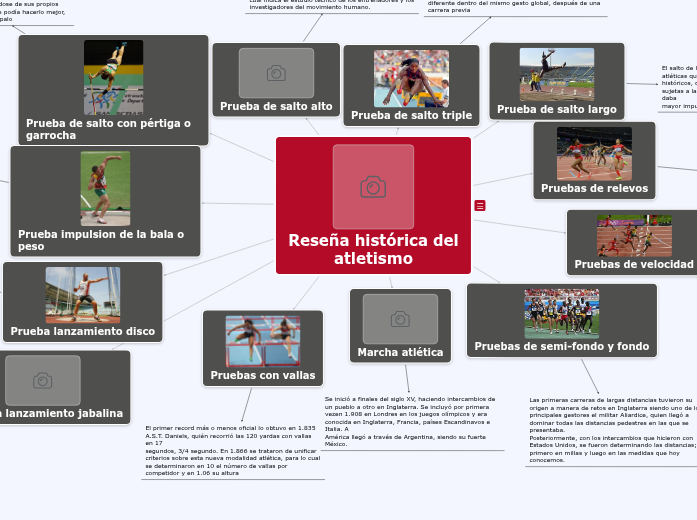Click the hurdles record description paragraph
The width and height of the screenshot is (697, 520).
232,450
